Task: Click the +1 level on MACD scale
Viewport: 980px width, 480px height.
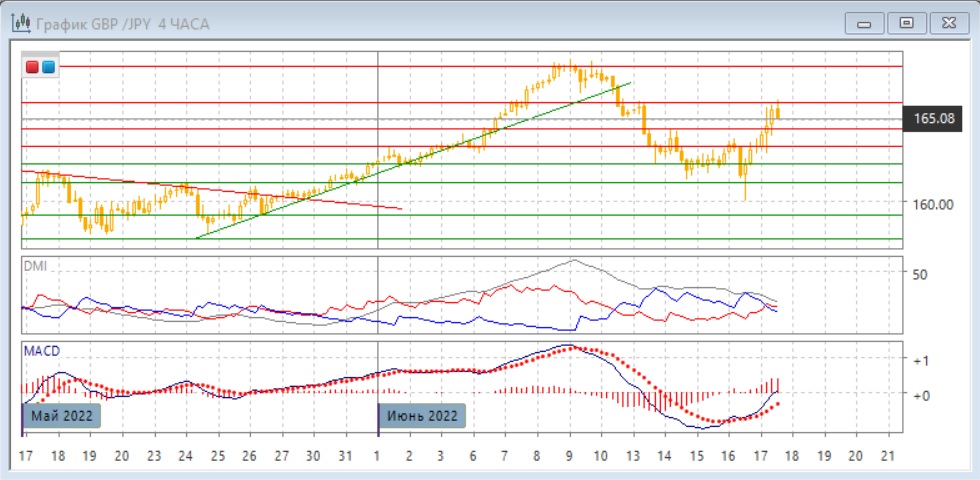Action: click(x=922, y=360)
